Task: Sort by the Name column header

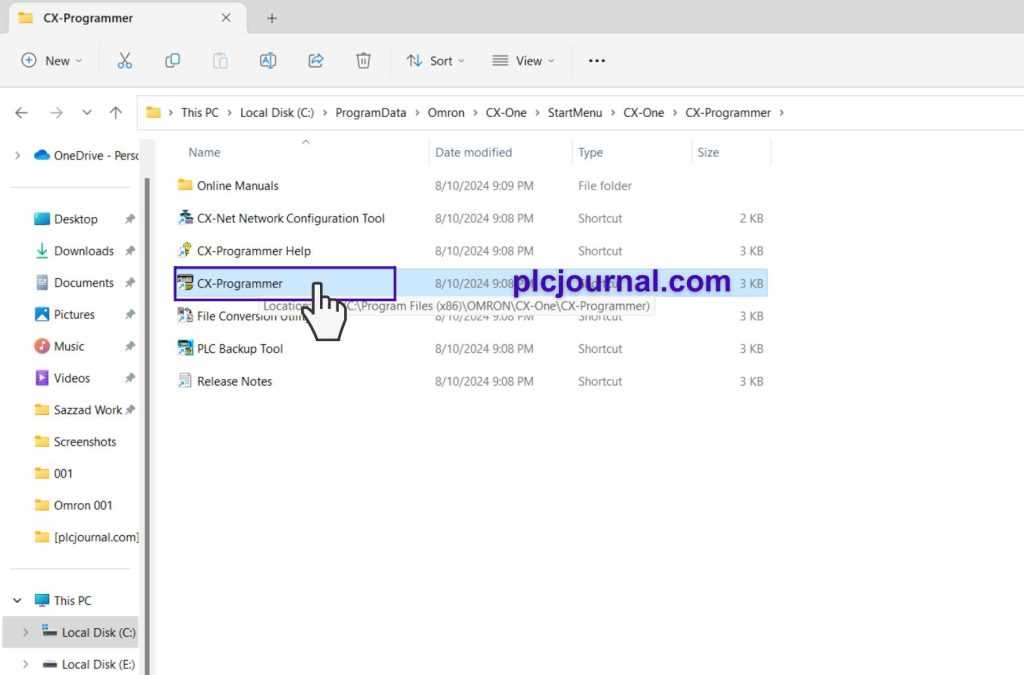Action: click(x=204, y=152)
